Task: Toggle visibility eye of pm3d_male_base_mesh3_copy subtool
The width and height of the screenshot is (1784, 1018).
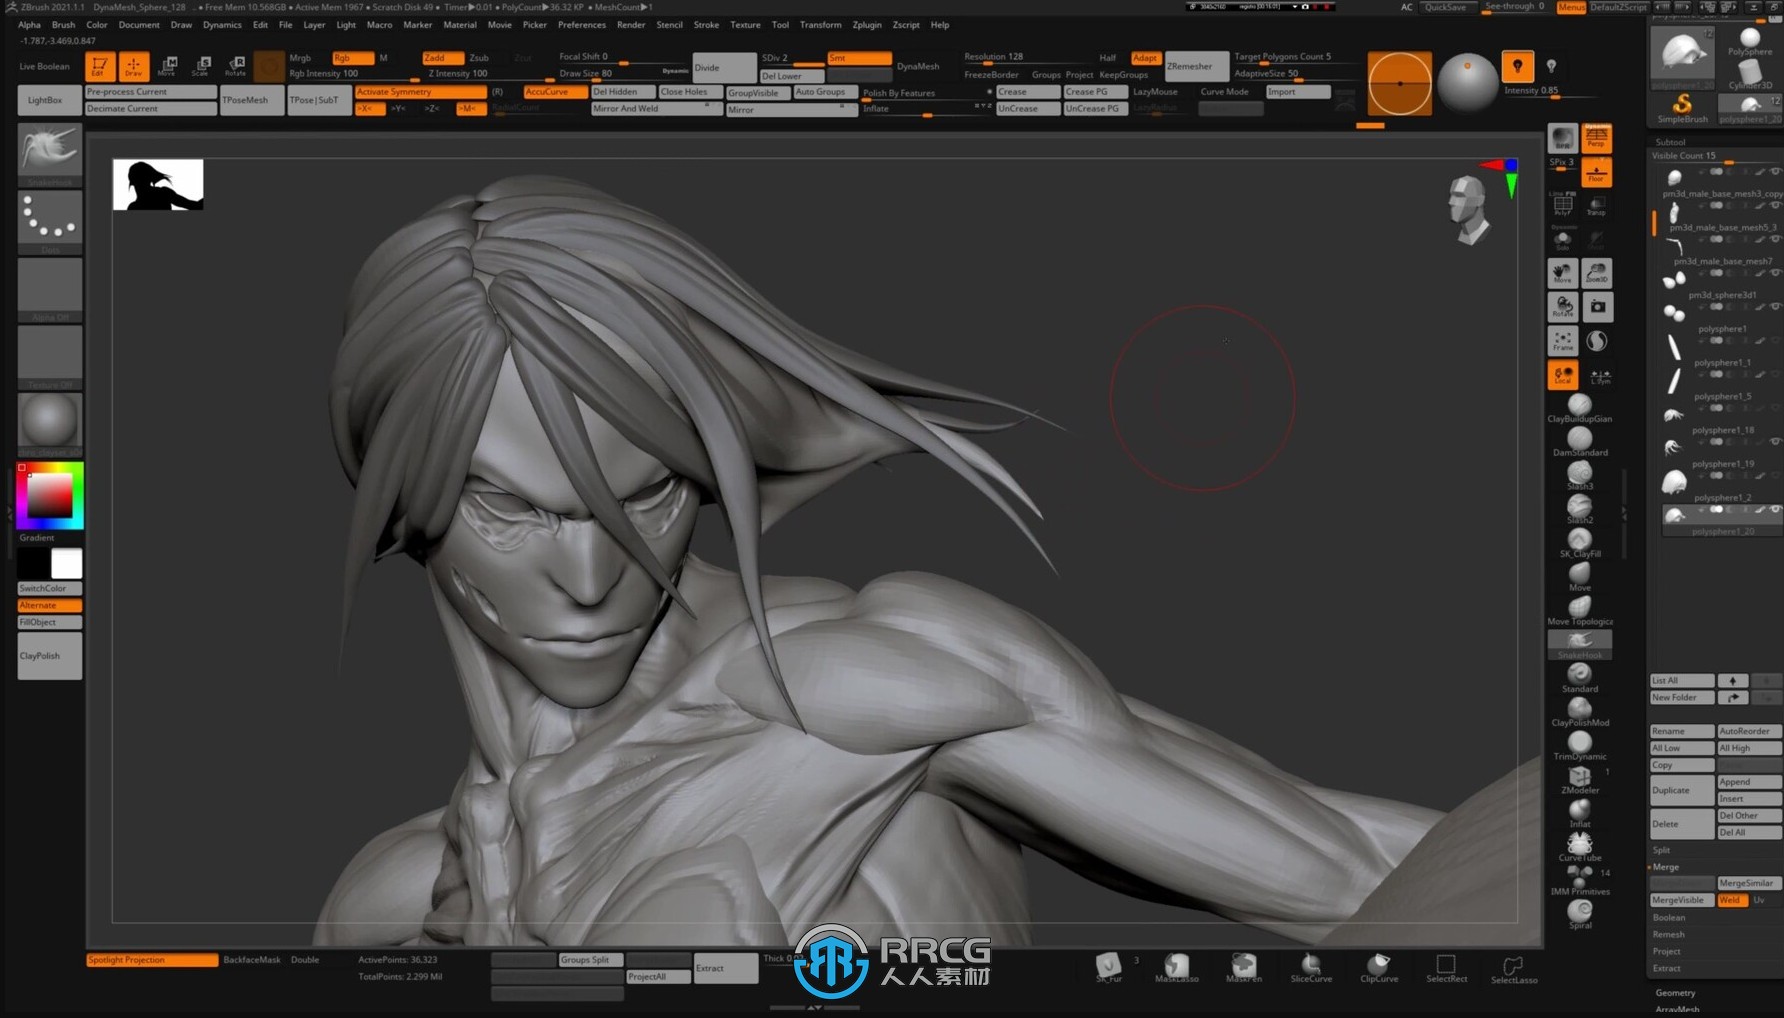Action: 1775,172
